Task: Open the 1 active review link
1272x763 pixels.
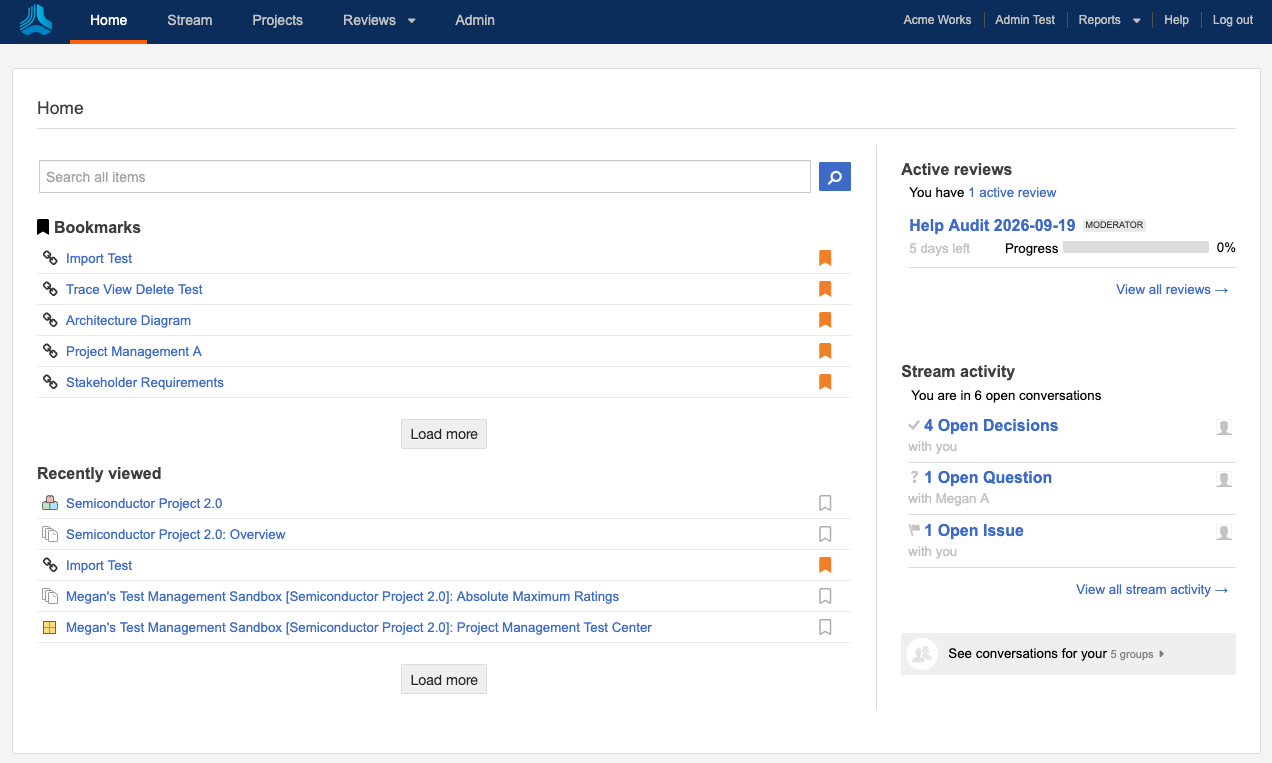Action: tap(1012, 192)
